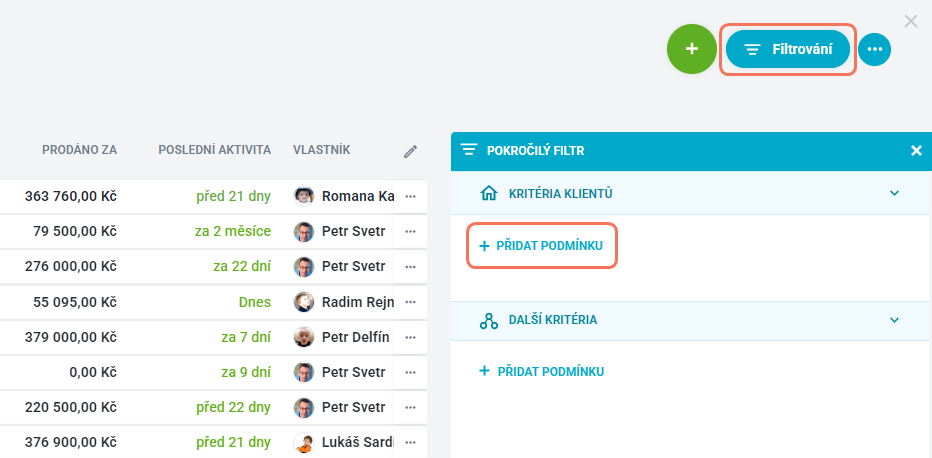Open row options for Lukáš Sardi row

click(410, 443)
